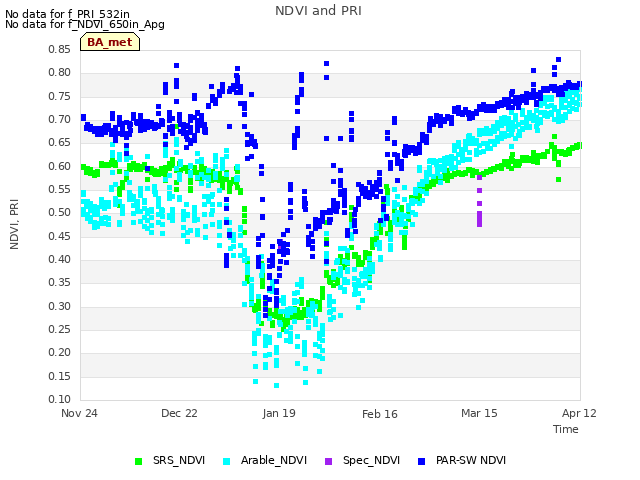The height and width of the screenshot is (480, 640).
Task: Click the Time x-axis title
Action: pyautogui.click(x=566, y=429)
